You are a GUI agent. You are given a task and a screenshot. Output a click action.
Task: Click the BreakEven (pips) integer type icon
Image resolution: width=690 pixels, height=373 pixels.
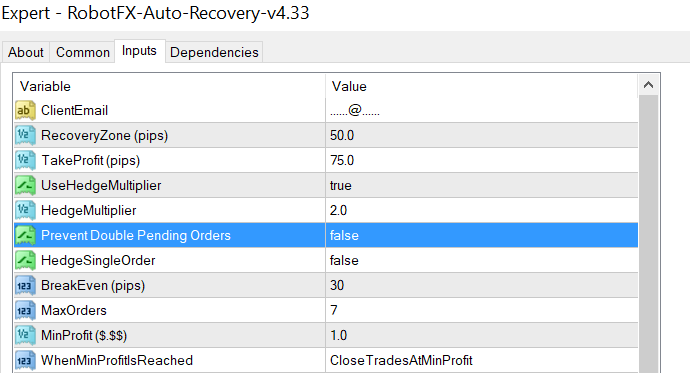coord(25,285)
